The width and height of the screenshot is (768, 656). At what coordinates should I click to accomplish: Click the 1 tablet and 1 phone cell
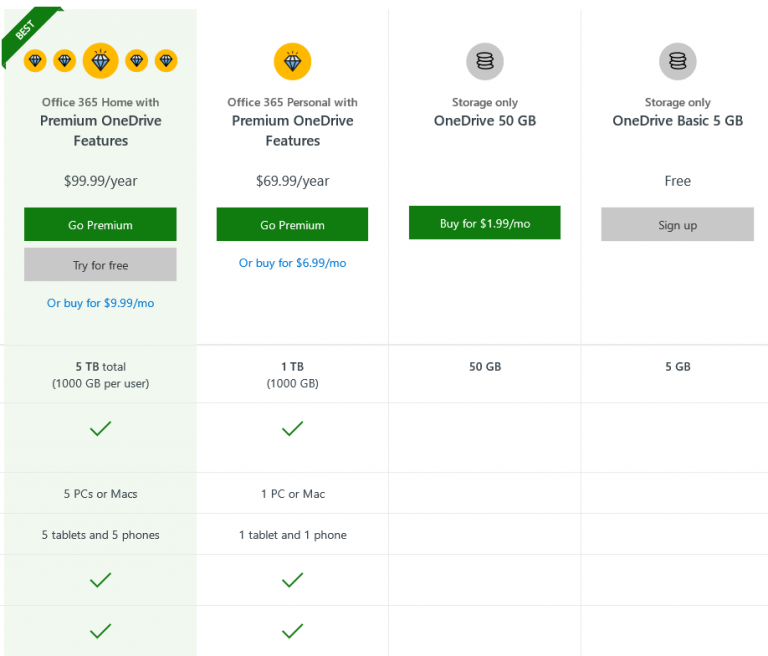(x=292, y=535)
